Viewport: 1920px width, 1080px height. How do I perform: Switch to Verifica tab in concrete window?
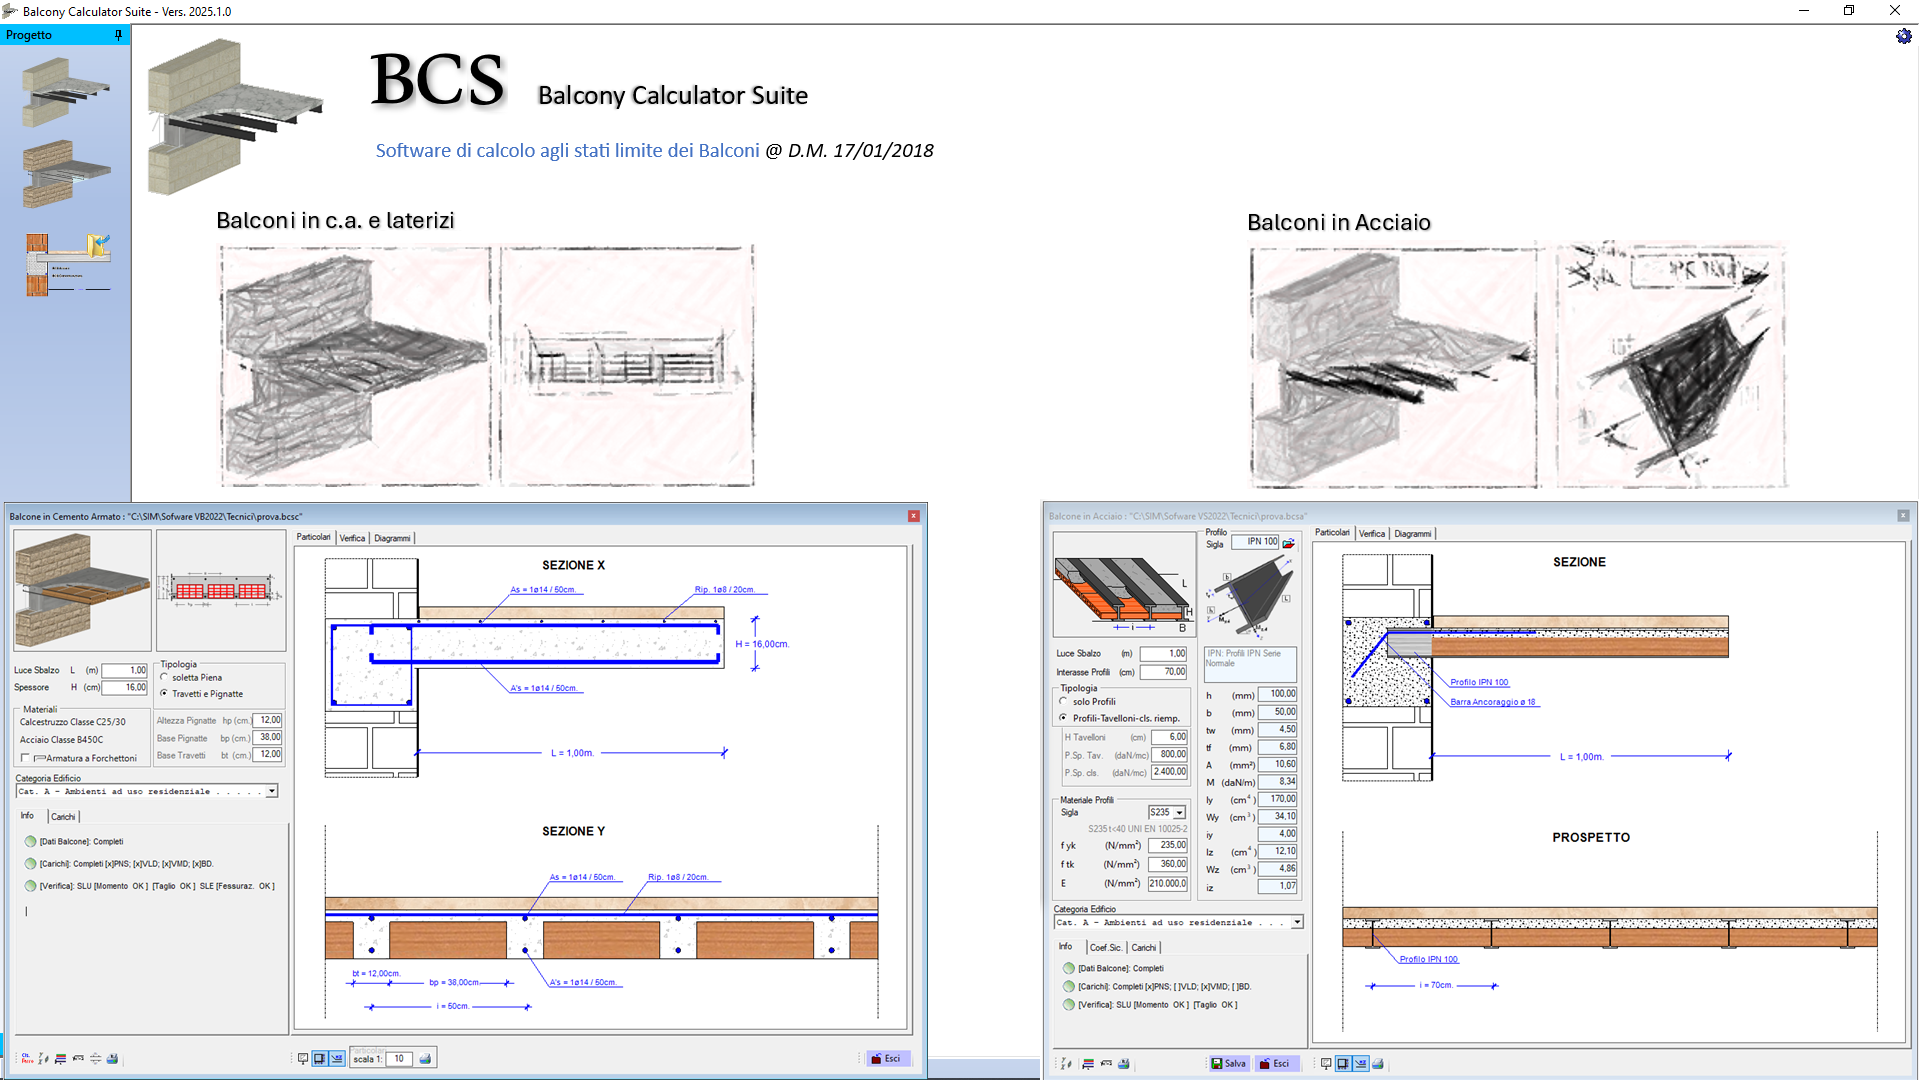click(x=352, y=538)
